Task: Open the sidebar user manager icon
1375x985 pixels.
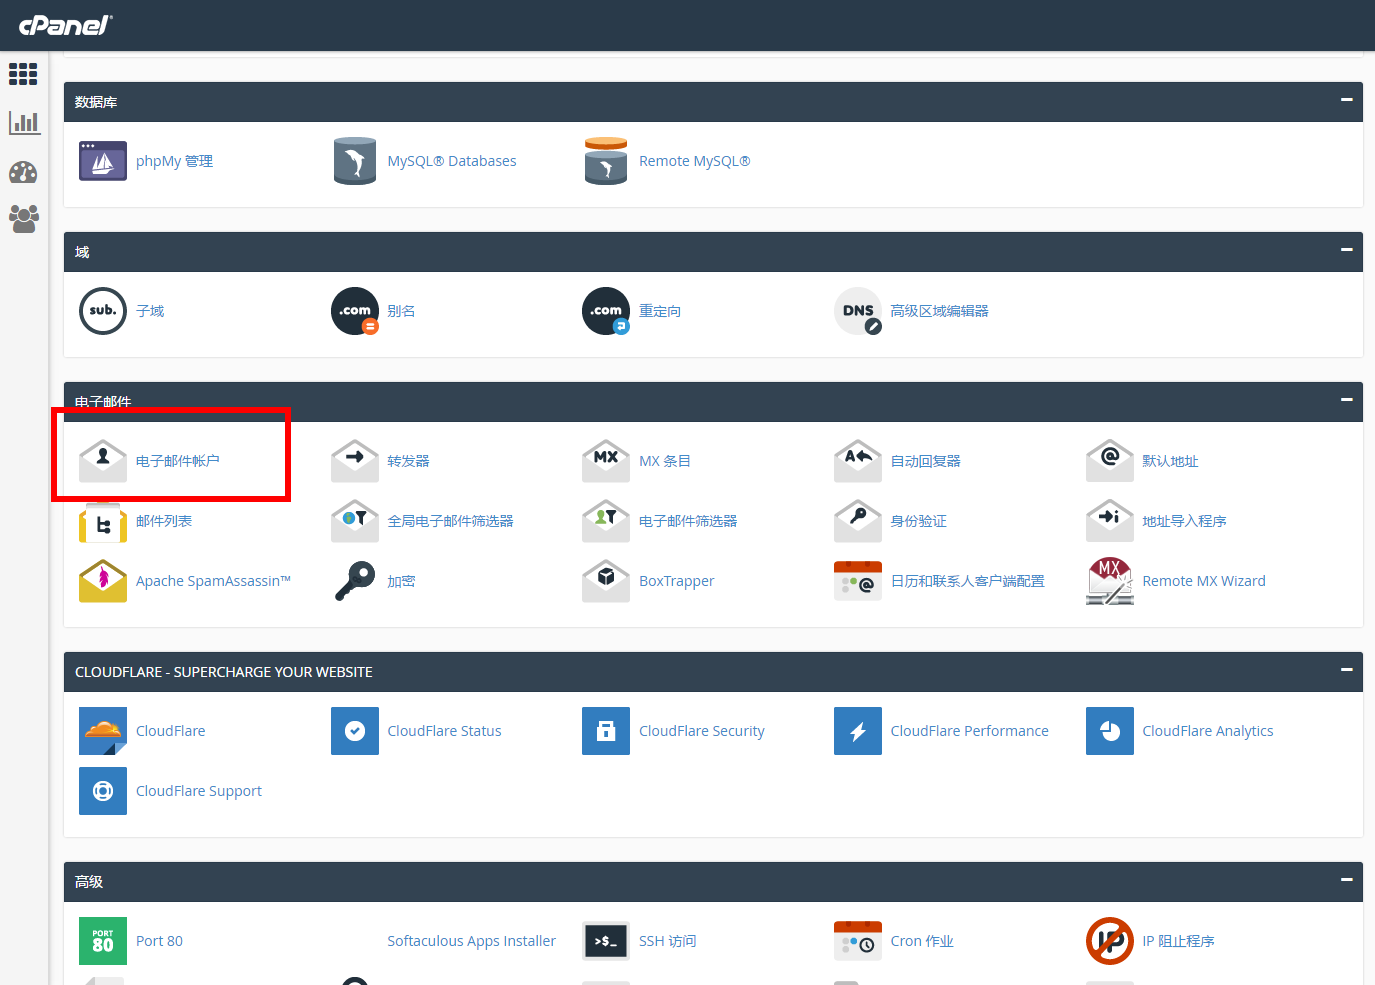Action: click(24, 219)
